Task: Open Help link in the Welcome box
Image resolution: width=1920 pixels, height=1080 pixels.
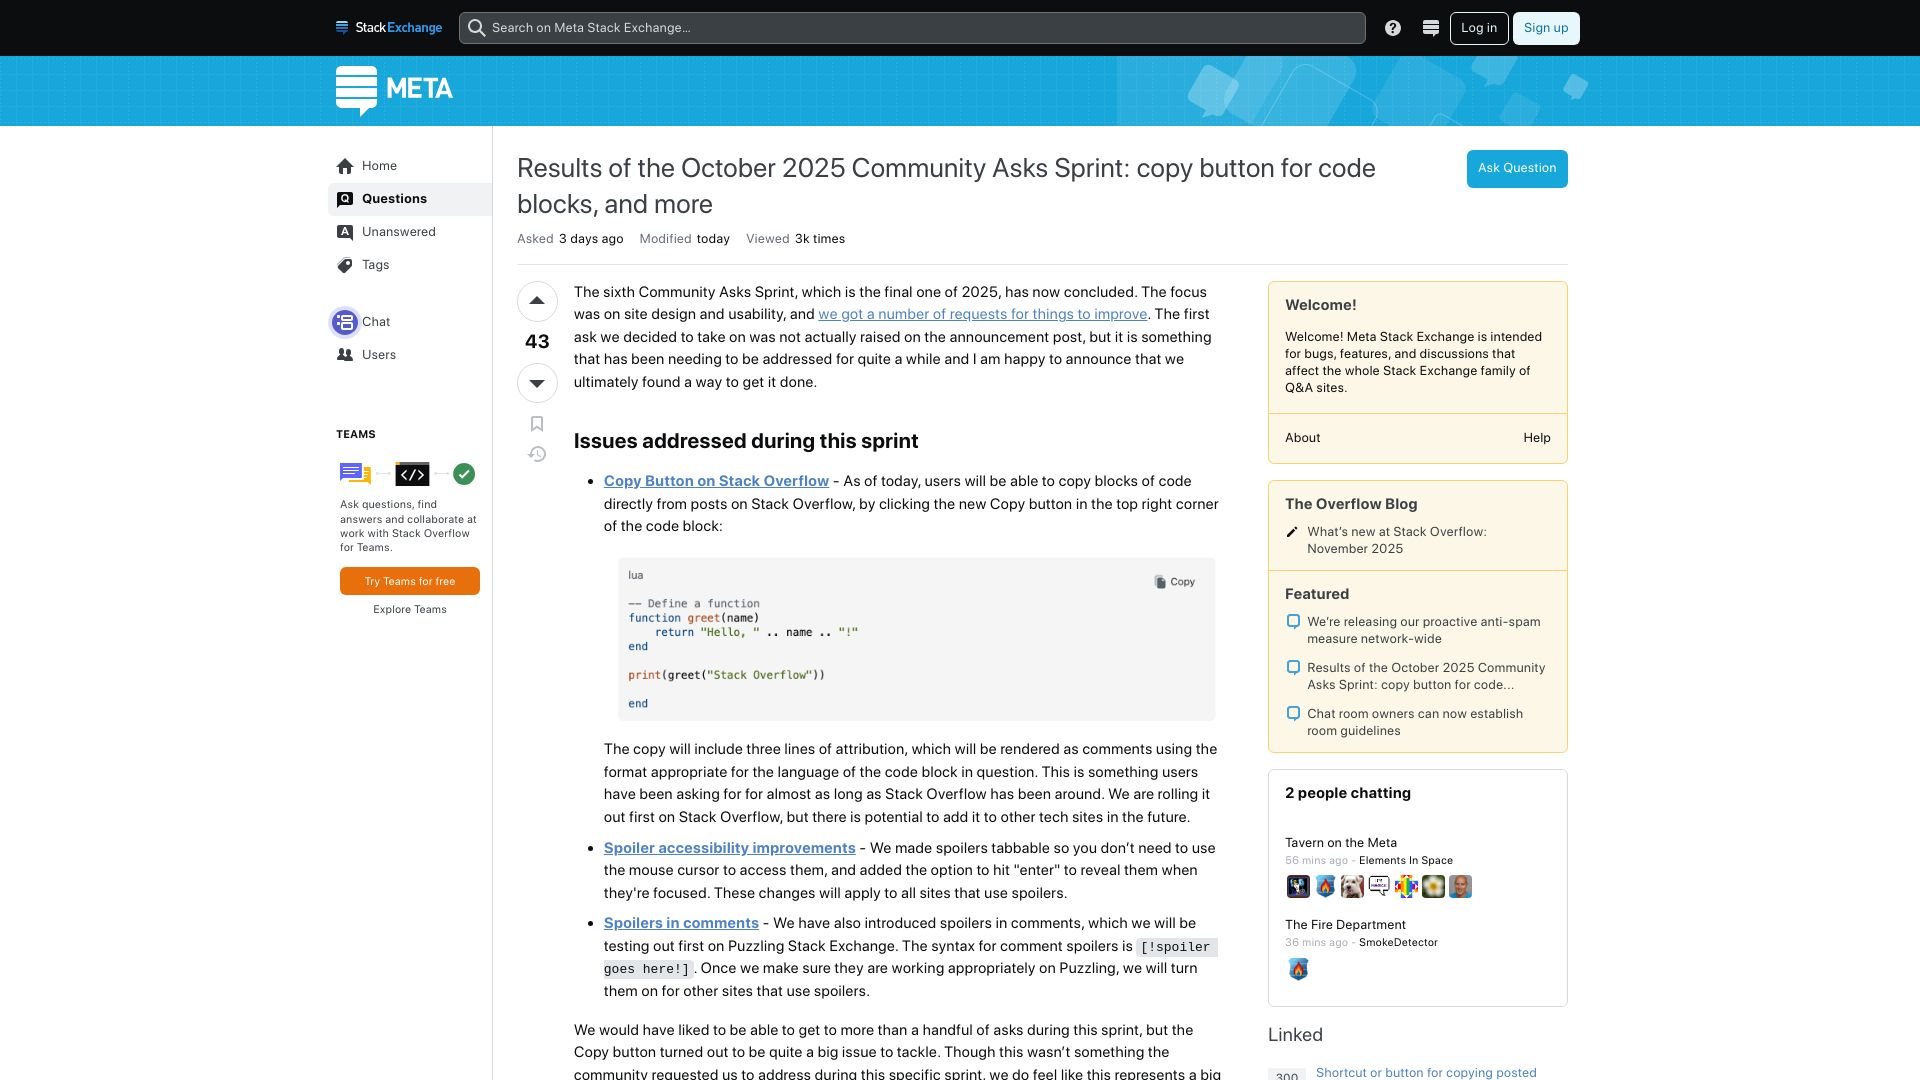Action: coord(1537,438)
